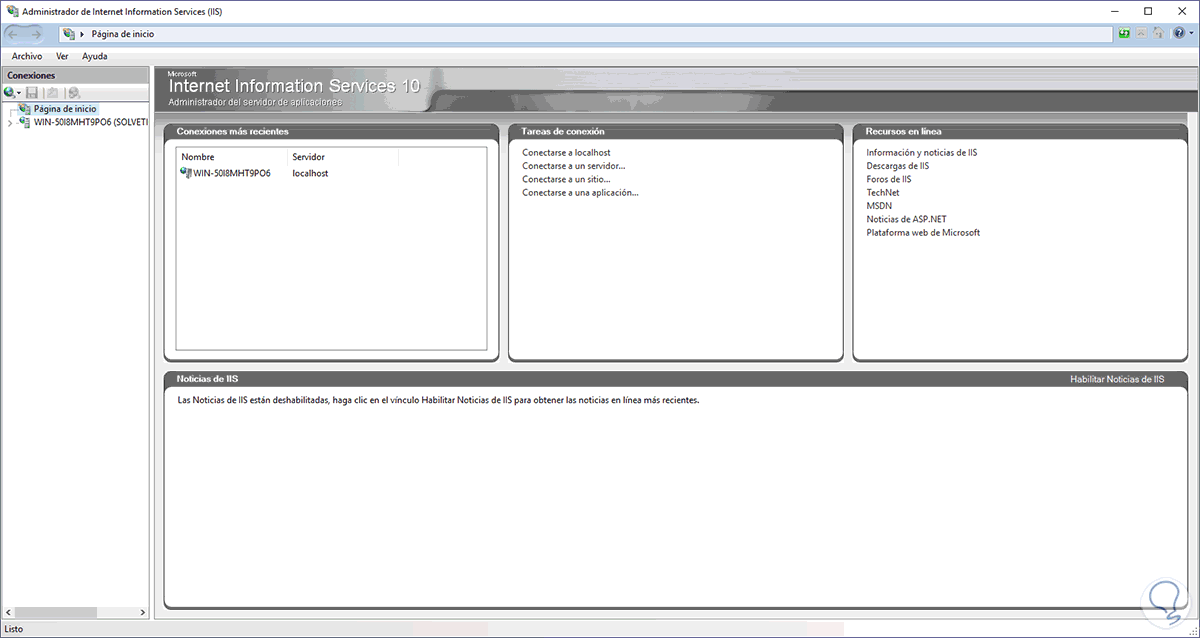Click the Up one level icon in the Conexiones toolbar
Screen dimensions: 1200x638
tap(52, 92)
